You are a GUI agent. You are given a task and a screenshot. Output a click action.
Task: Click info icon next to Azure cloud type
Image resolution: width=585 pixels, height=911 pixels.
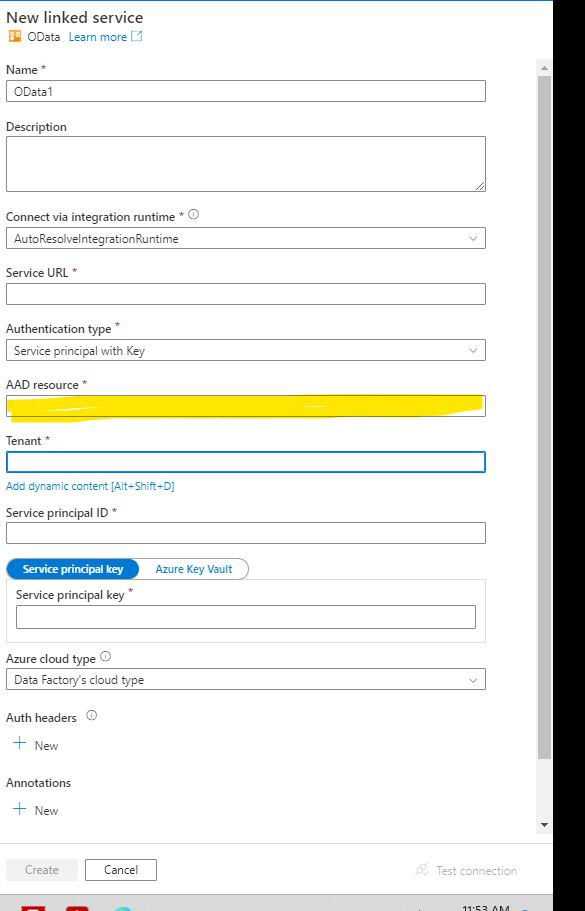click(x=105, y=657)
